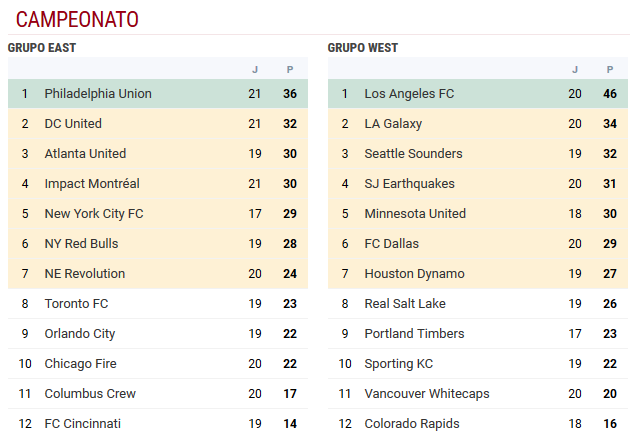Open the FC Cincinnati team link
The width and height of the screenshot is (630, 432).
tap(82, 424)
